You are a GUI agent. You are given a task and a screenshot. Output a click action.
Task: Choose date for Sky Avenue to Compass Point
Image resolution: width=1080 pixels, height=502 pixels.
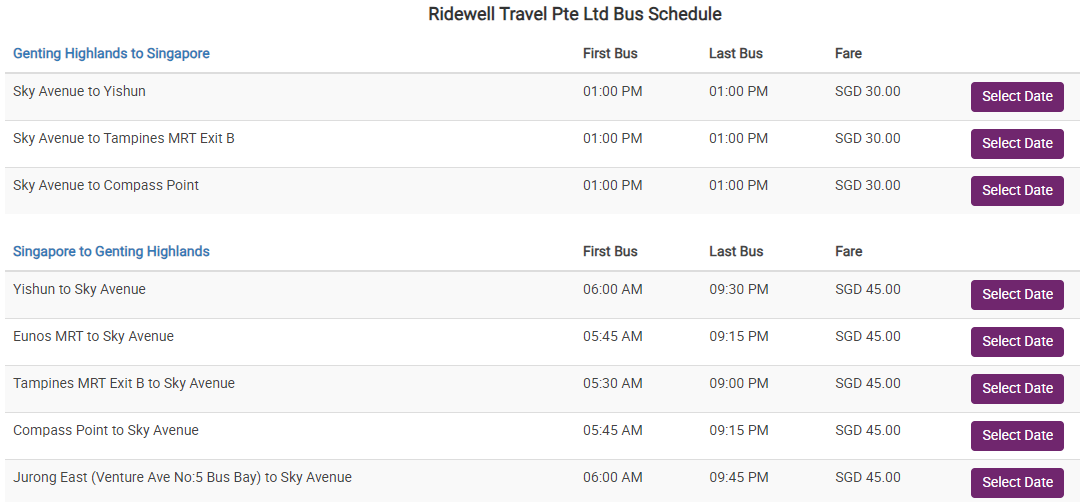click(1017, 191)
